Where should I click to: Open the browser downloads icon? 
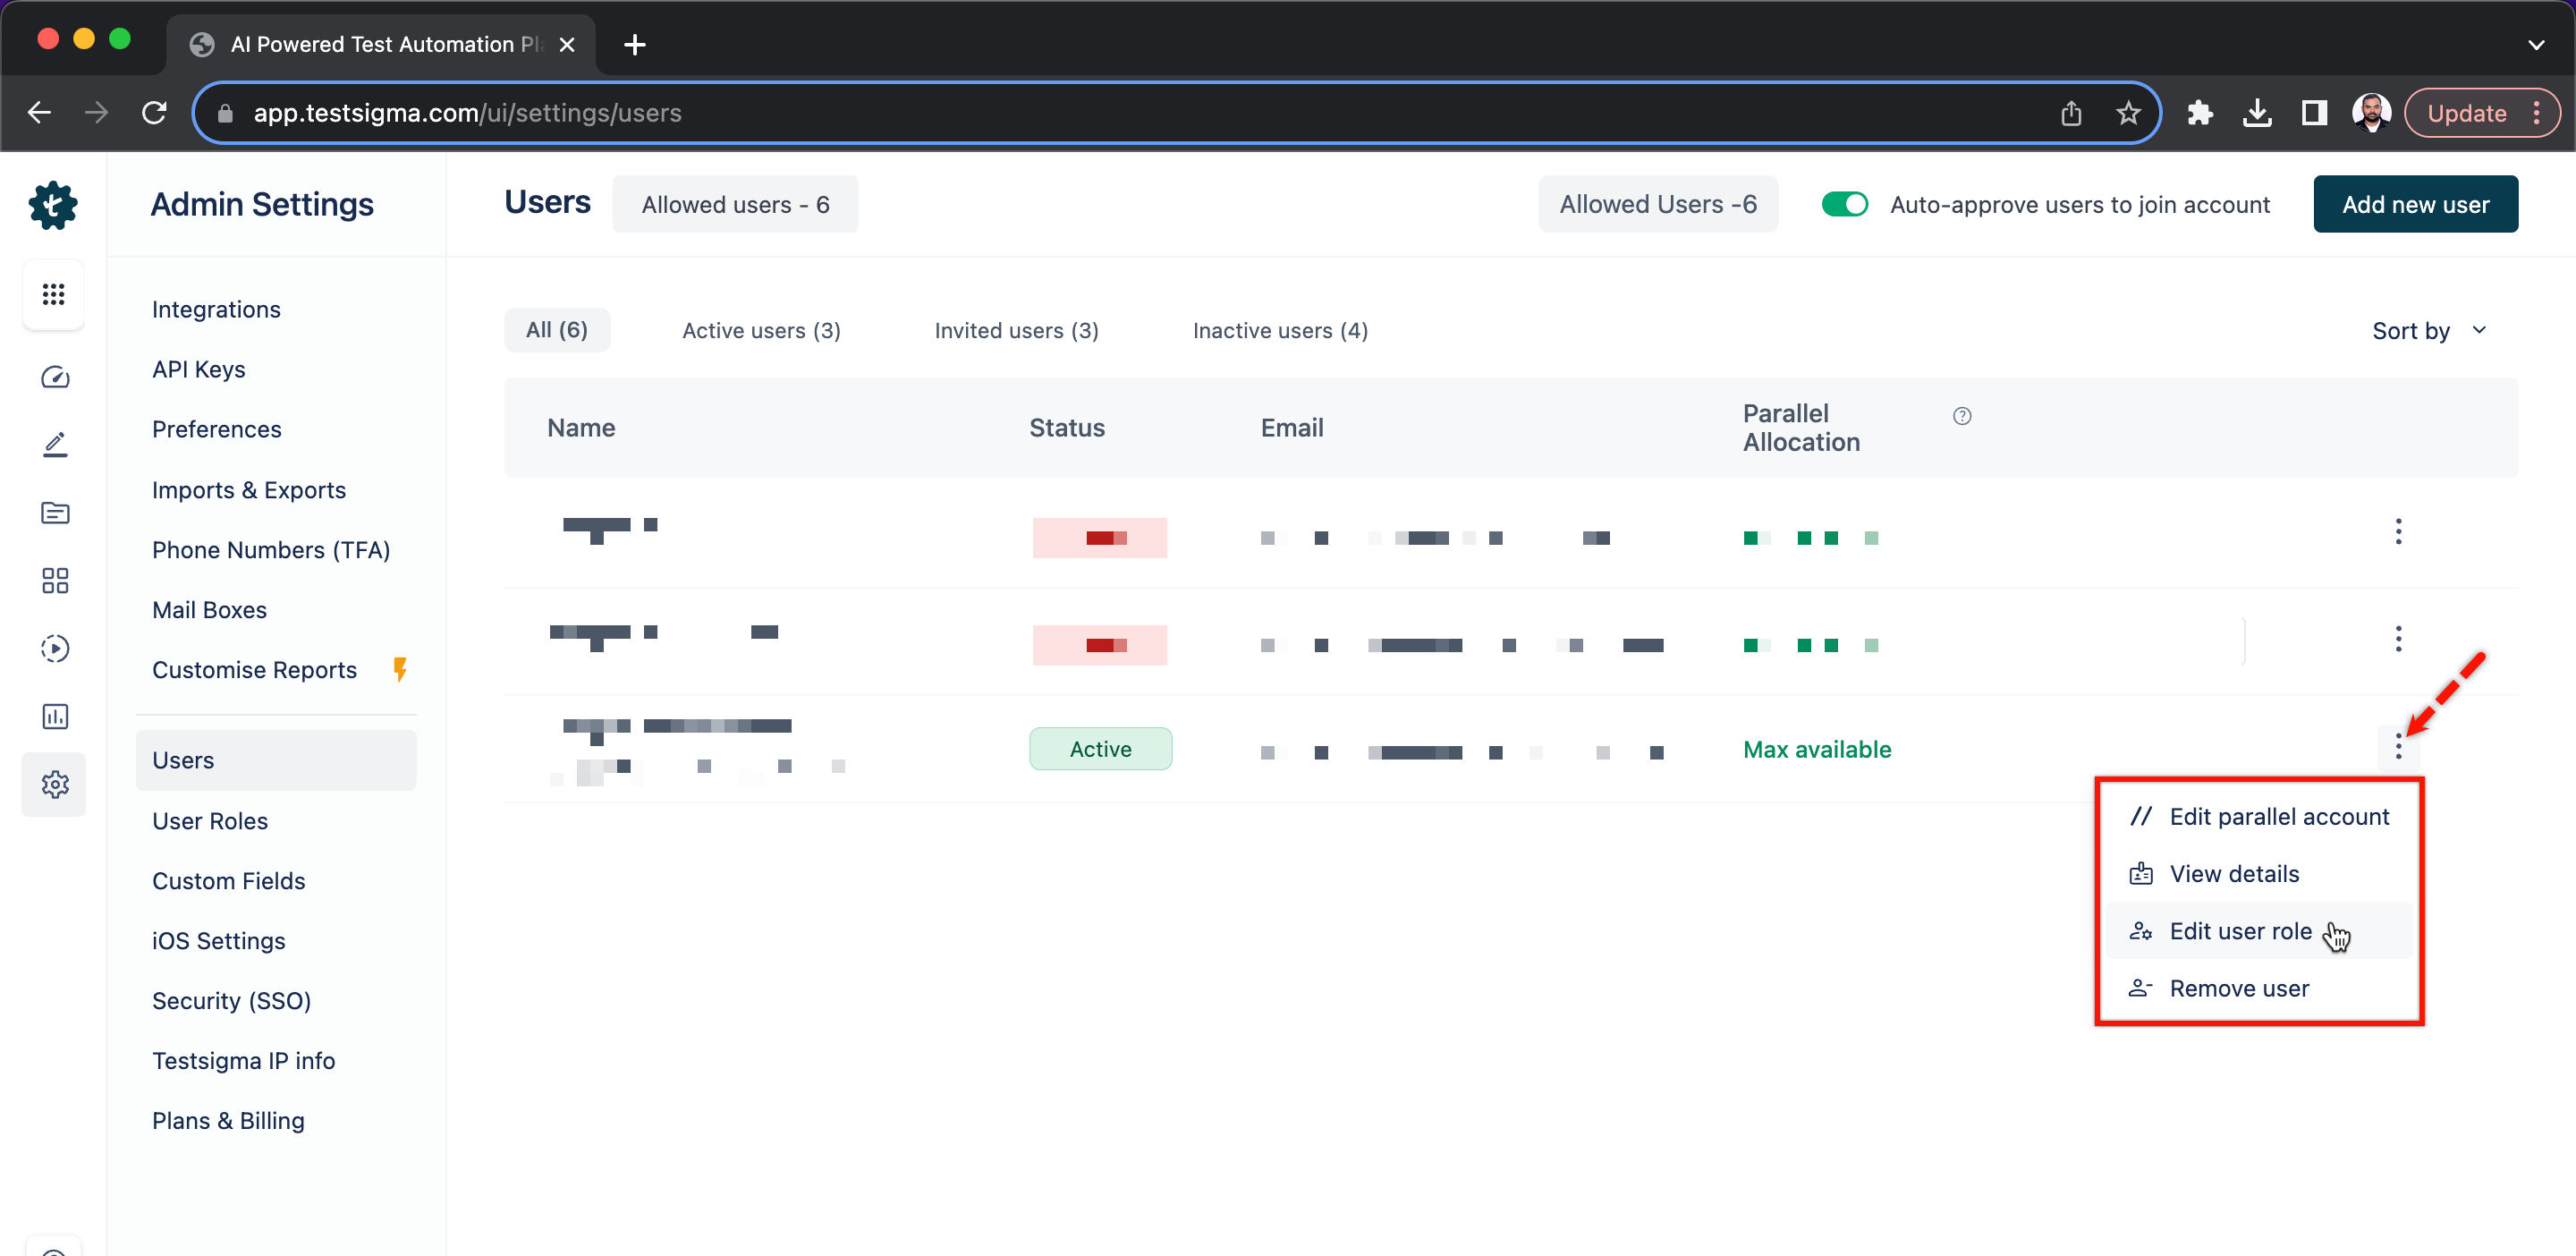(2257, 113)
